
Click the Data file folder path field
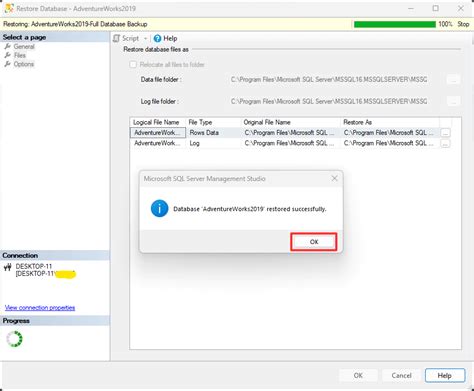[329, 79]
